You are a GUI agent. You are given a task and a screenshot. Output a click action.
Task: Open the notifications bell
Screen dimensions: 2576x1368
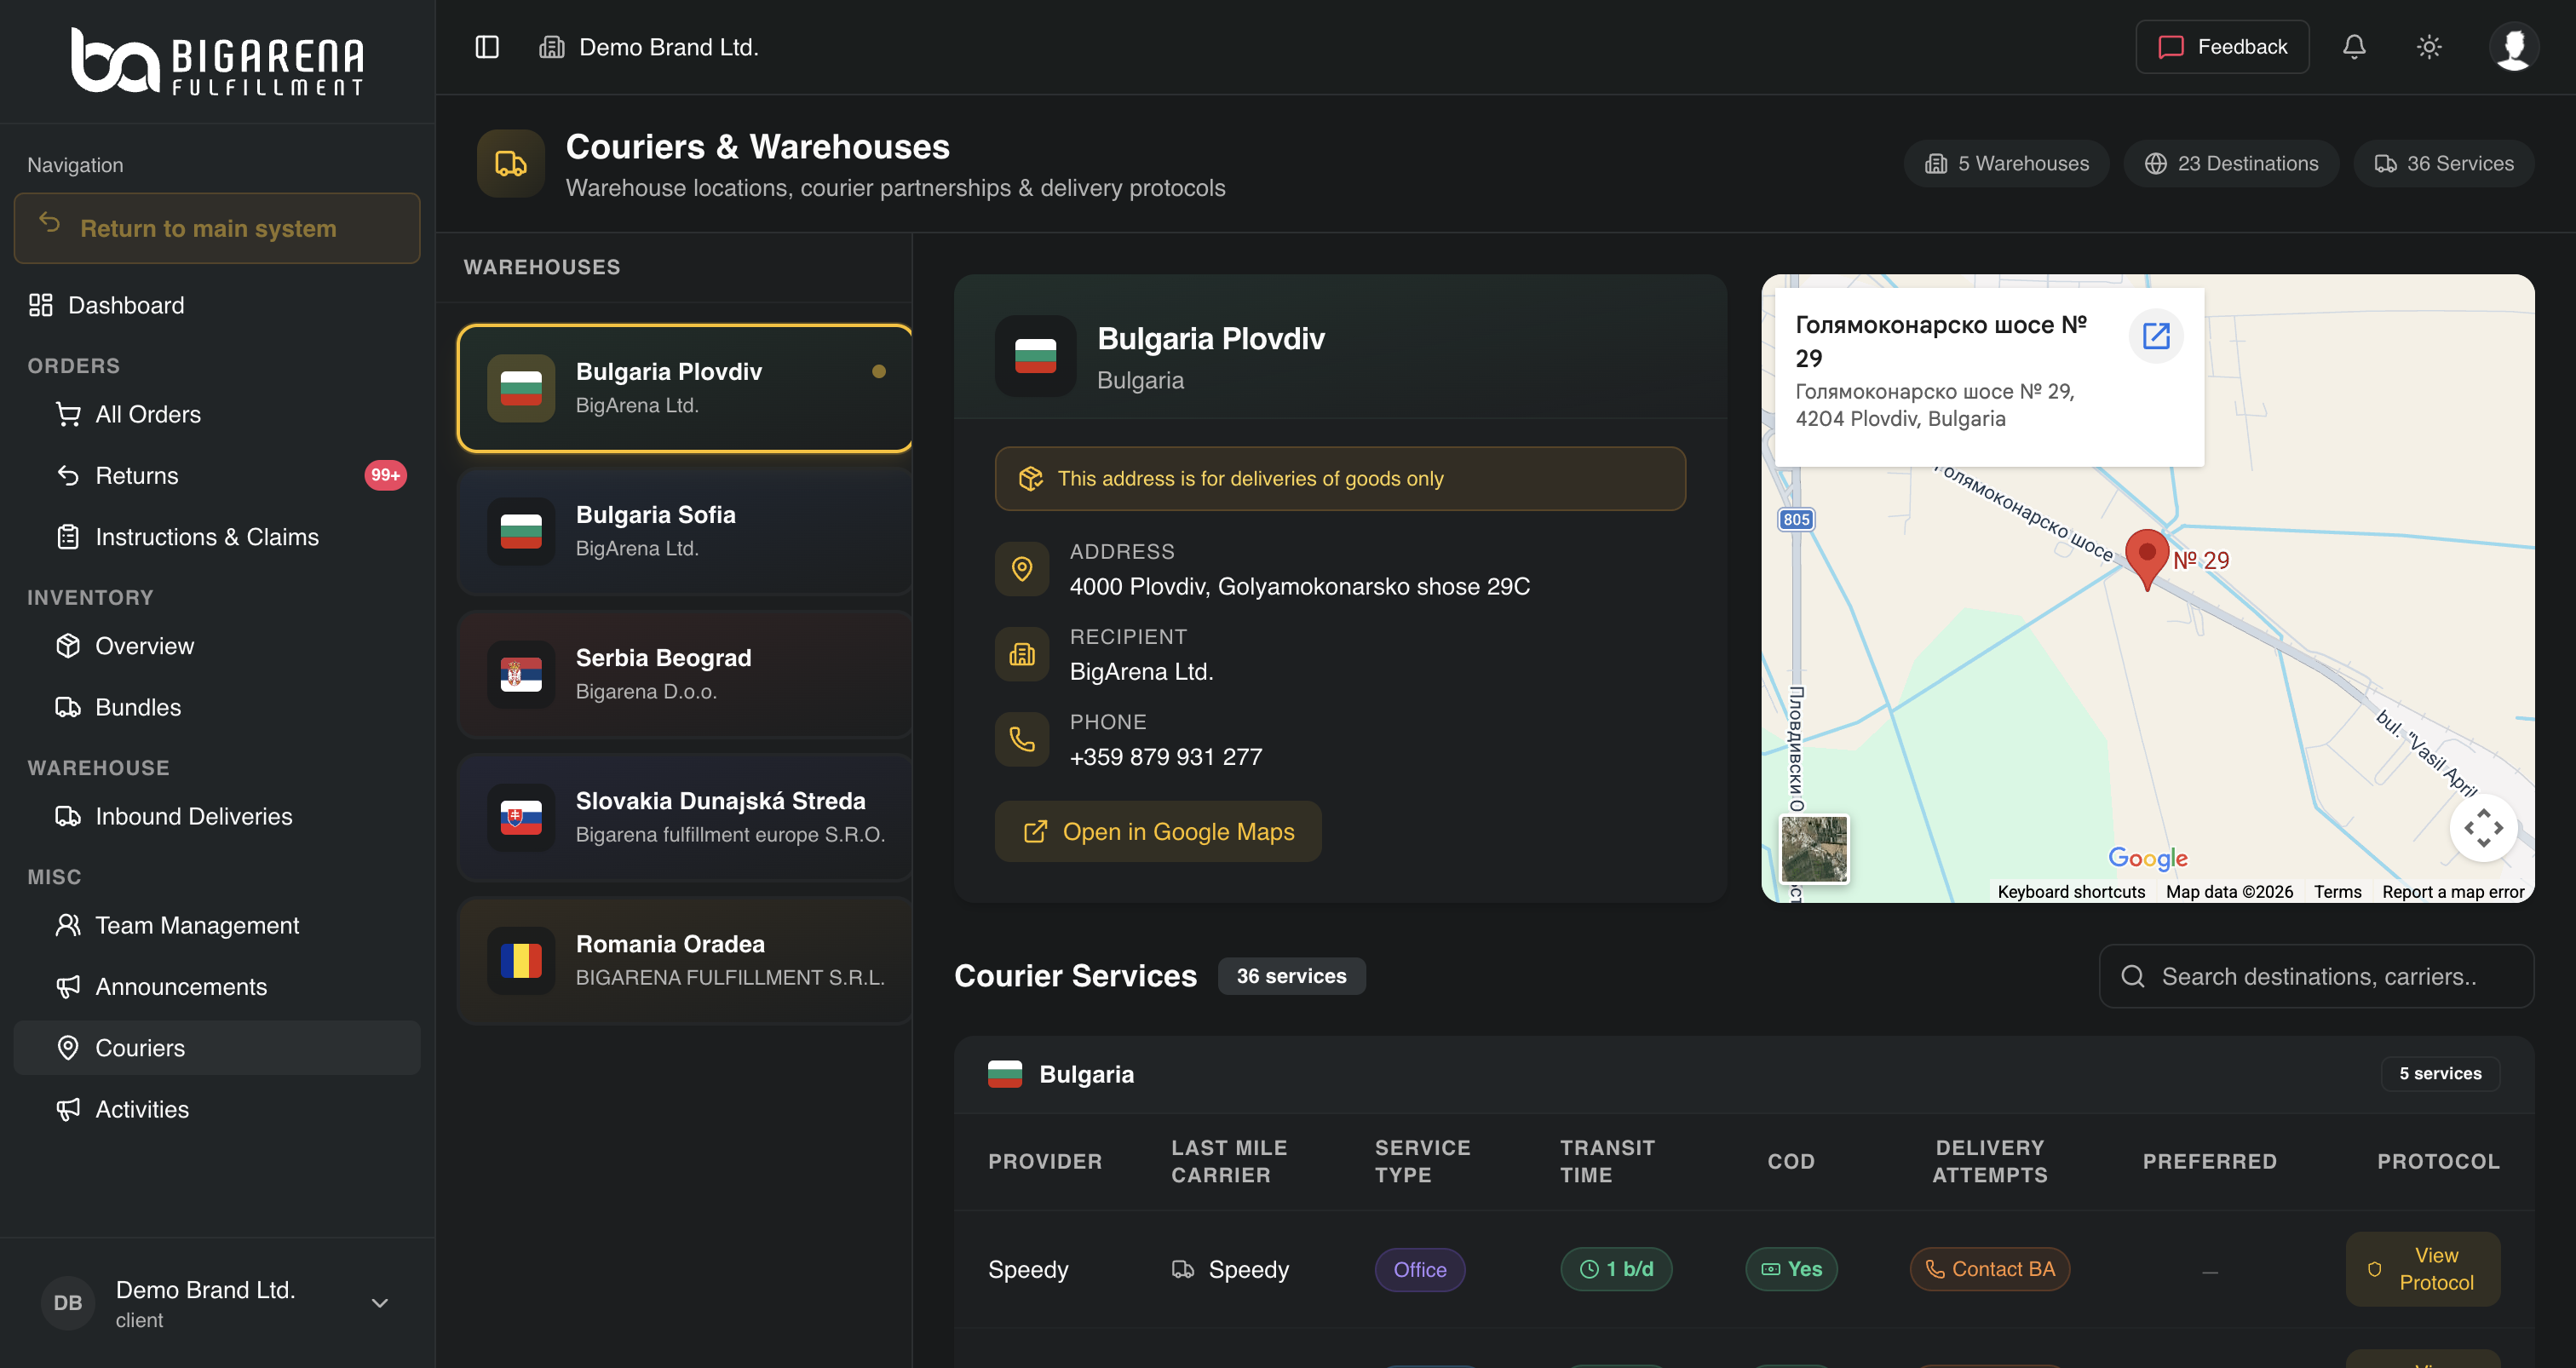pyautogui.click(x=2354, y=47)
